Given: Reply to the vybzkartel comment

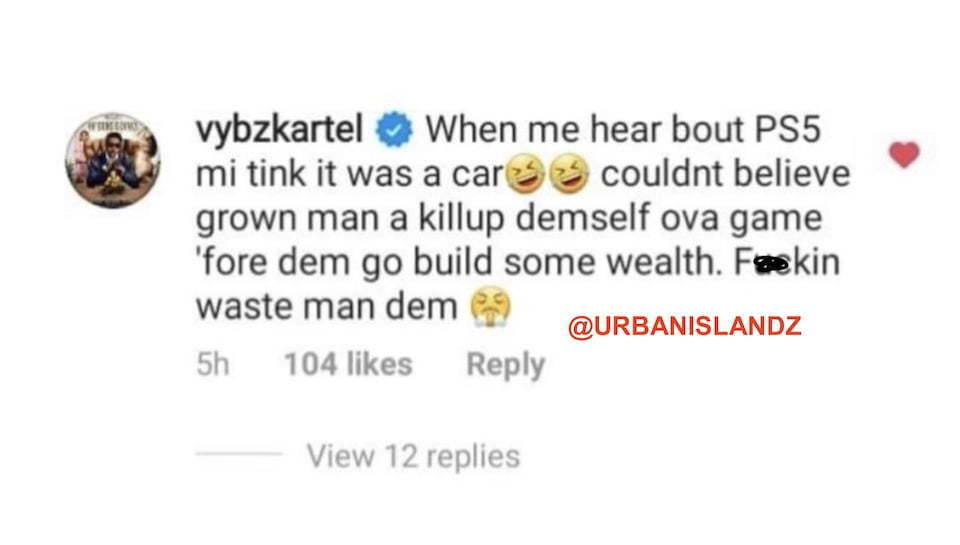Looking at the screenshot, I should 506,365.
